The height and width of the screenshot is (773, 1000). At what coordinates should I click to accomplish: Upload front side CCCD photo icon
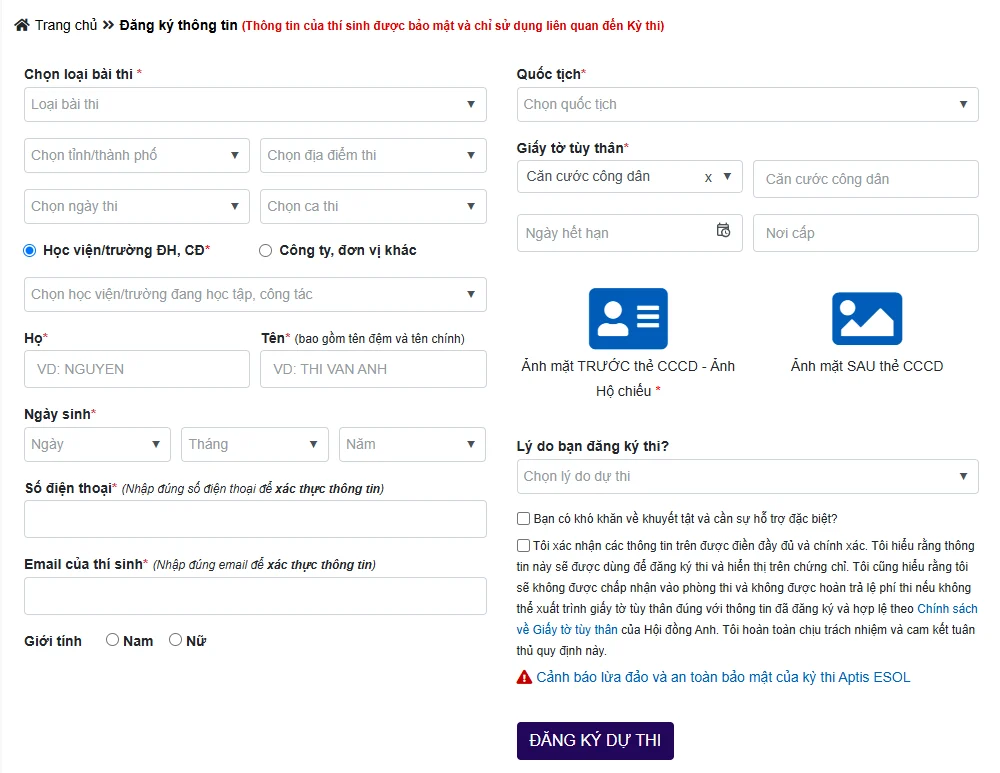click(x=627, y=319)
